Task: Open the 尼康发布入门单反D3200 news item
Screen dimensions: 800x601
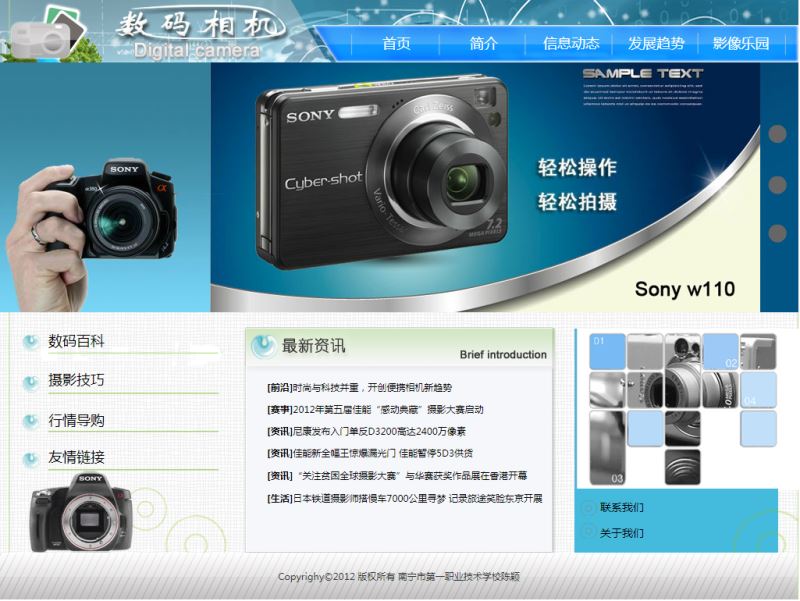Action: point(366,432)
